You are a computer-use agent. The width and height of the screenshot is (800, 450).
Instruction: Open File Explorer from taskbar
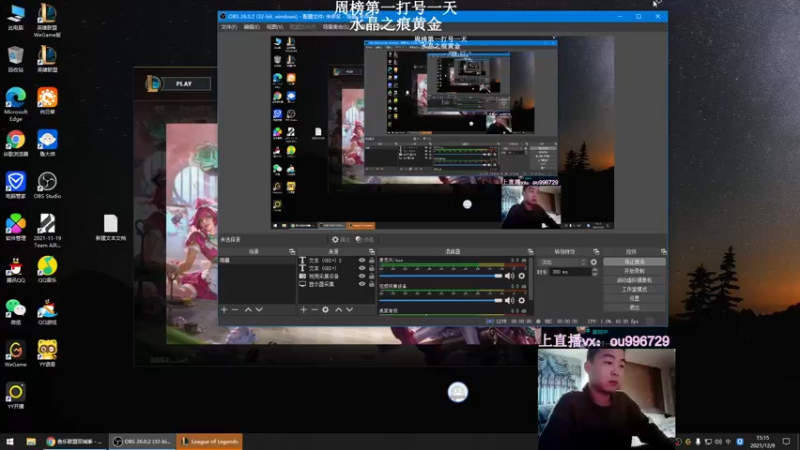tap(31, 441)
